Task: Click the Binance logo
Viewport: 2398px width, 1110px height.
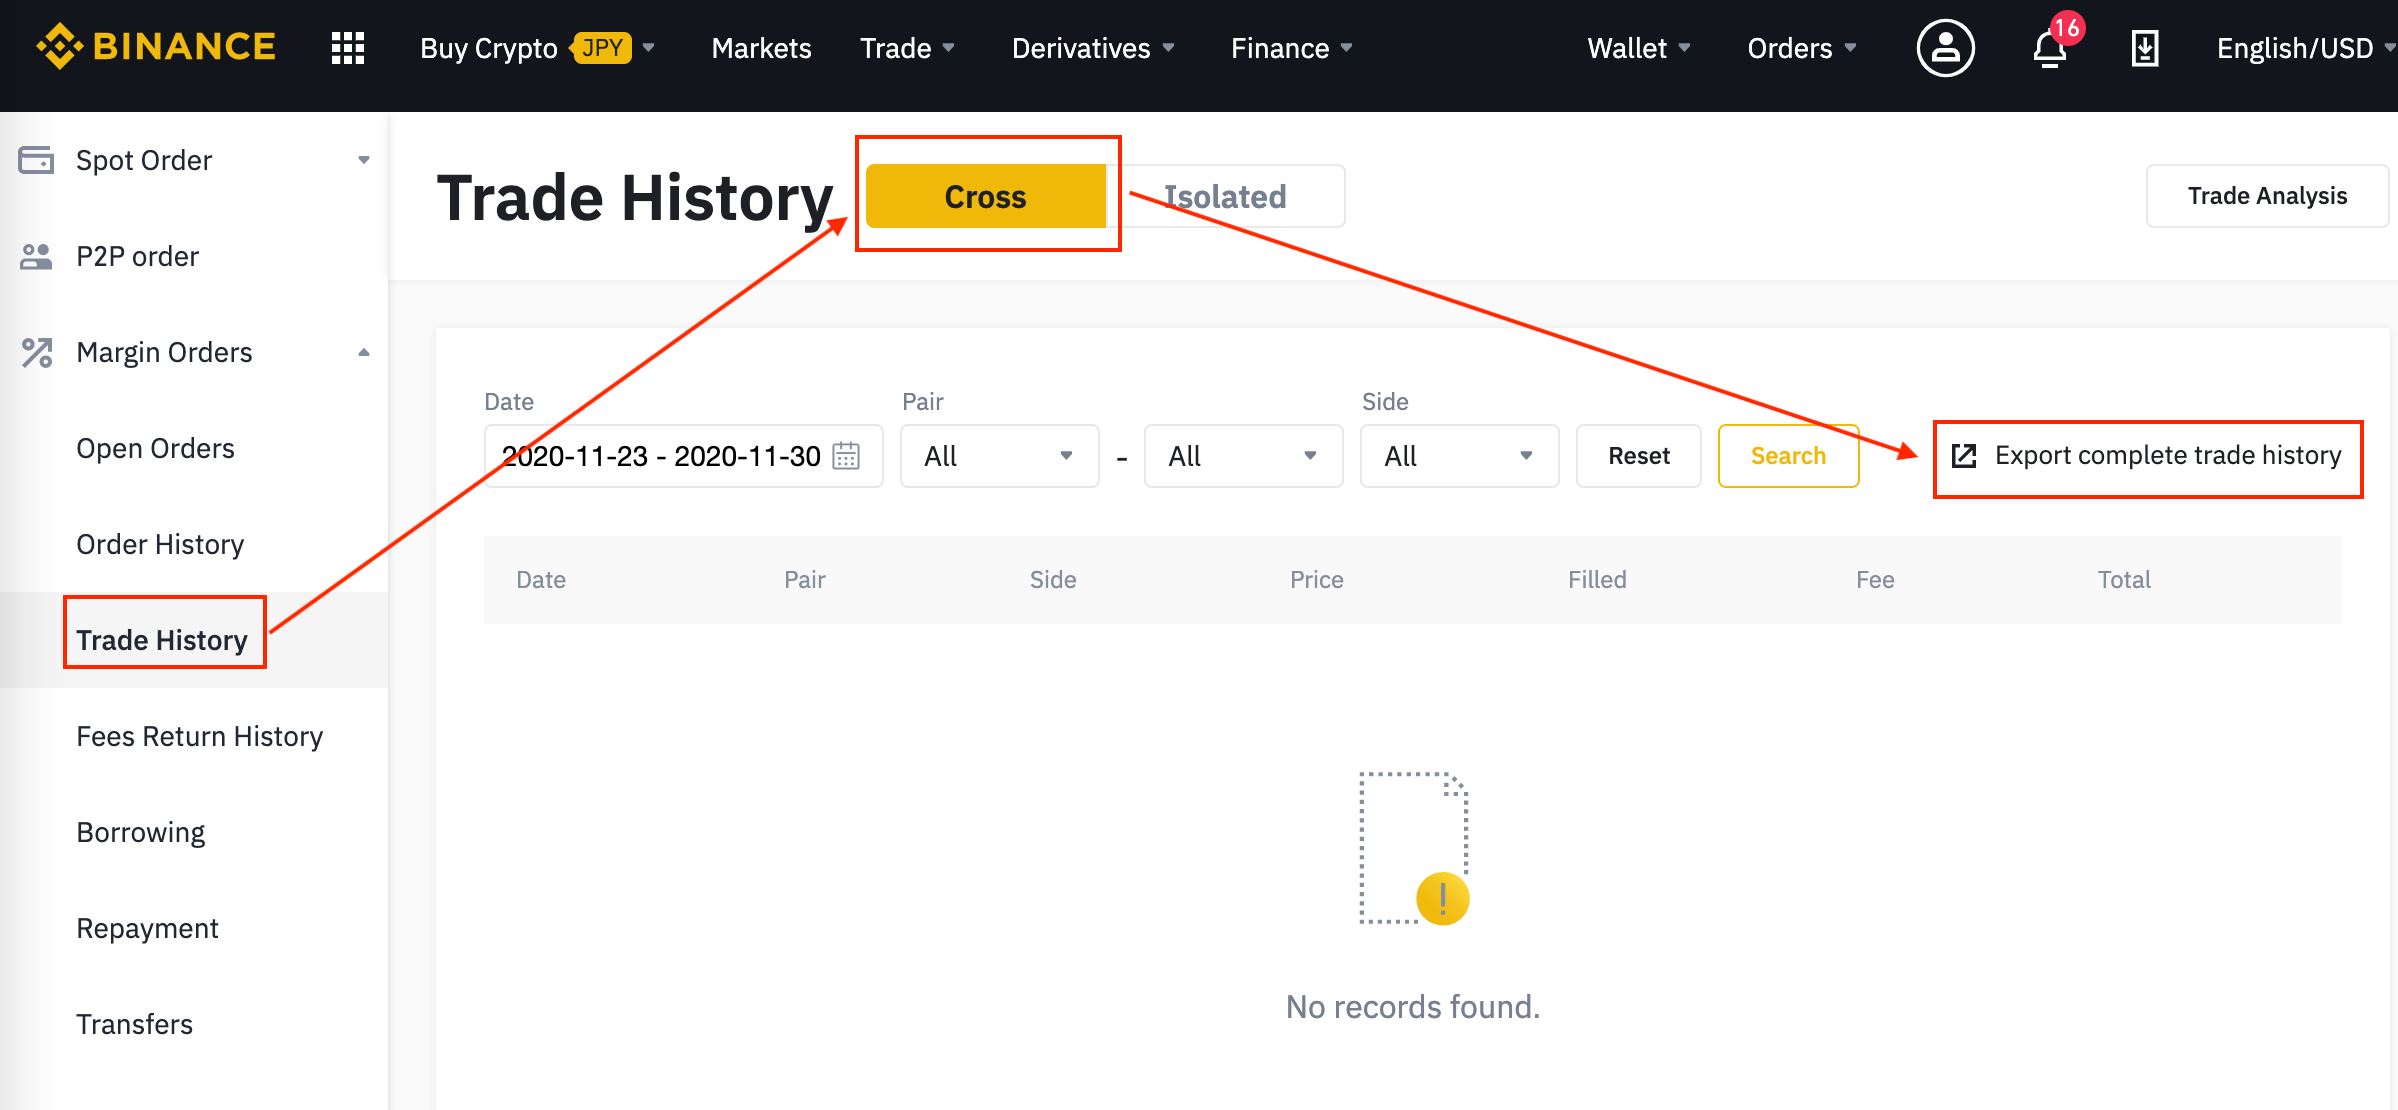Action: click(x=156, y=47)
